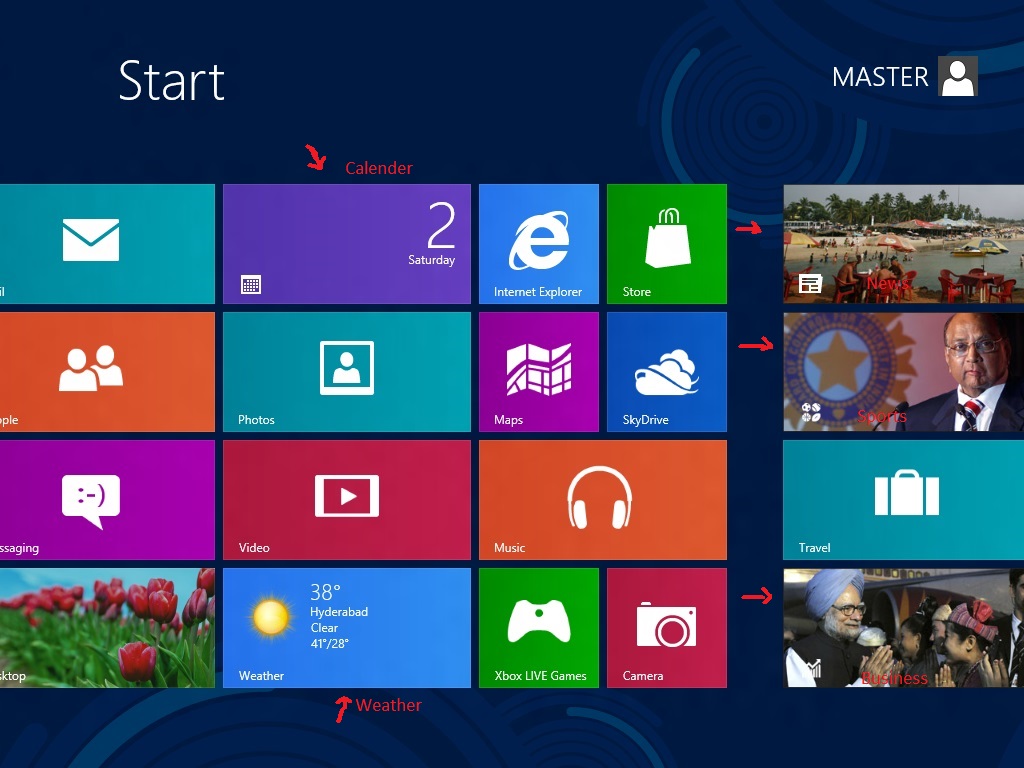Click the sun icon in Weather tile
The height and width of the screenshot is (768, 1024).
270,617
